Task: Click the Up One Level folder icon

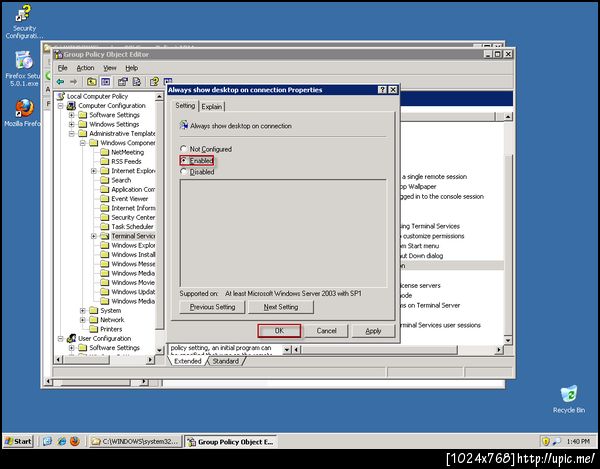Action: 91,81
